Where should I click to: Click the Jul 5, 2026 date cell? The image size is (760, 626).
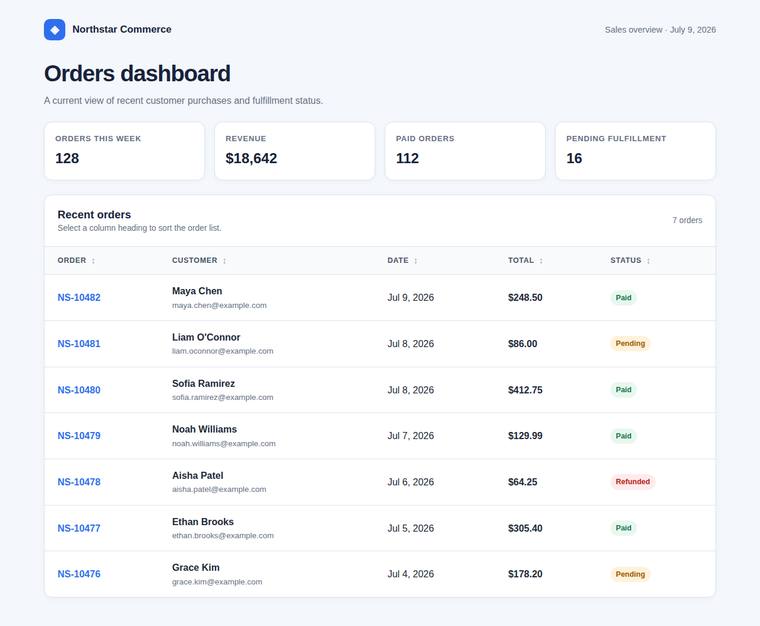click(x=411, y=528)
